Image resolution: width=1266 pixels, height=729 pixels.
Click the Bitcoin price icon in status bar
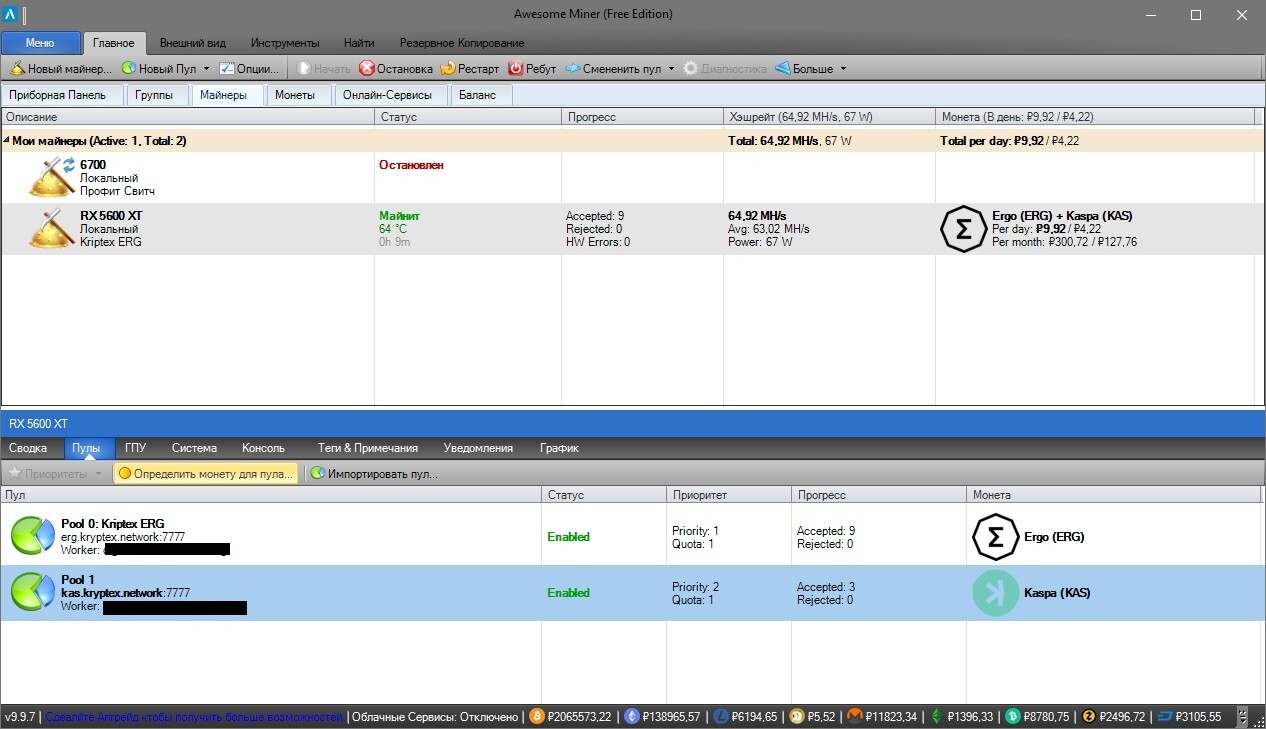pyautogui.click(x=536, y=716)
